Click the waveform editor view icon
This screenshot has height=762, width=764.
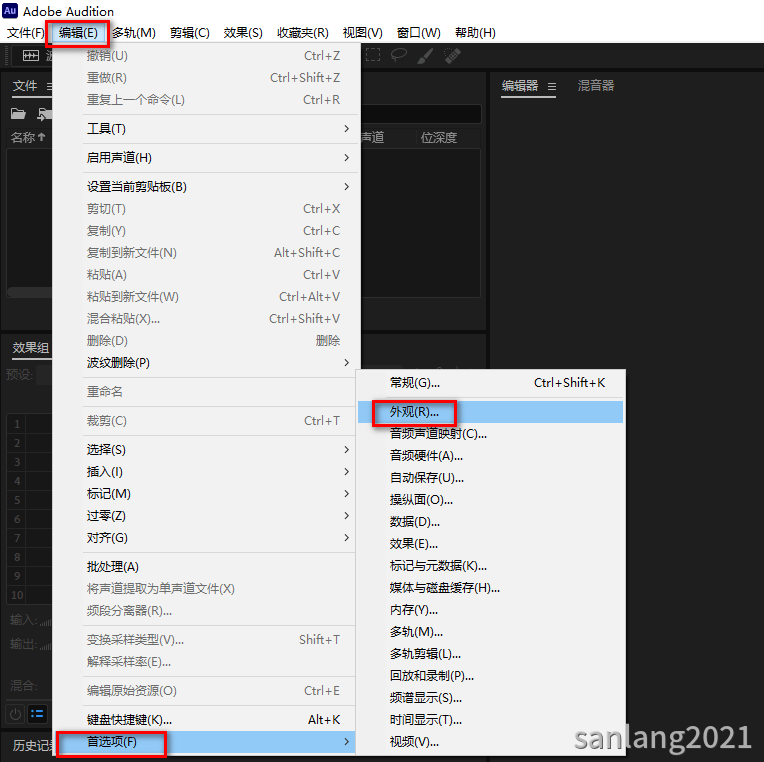pyautogui.click(x=31, y=56)
